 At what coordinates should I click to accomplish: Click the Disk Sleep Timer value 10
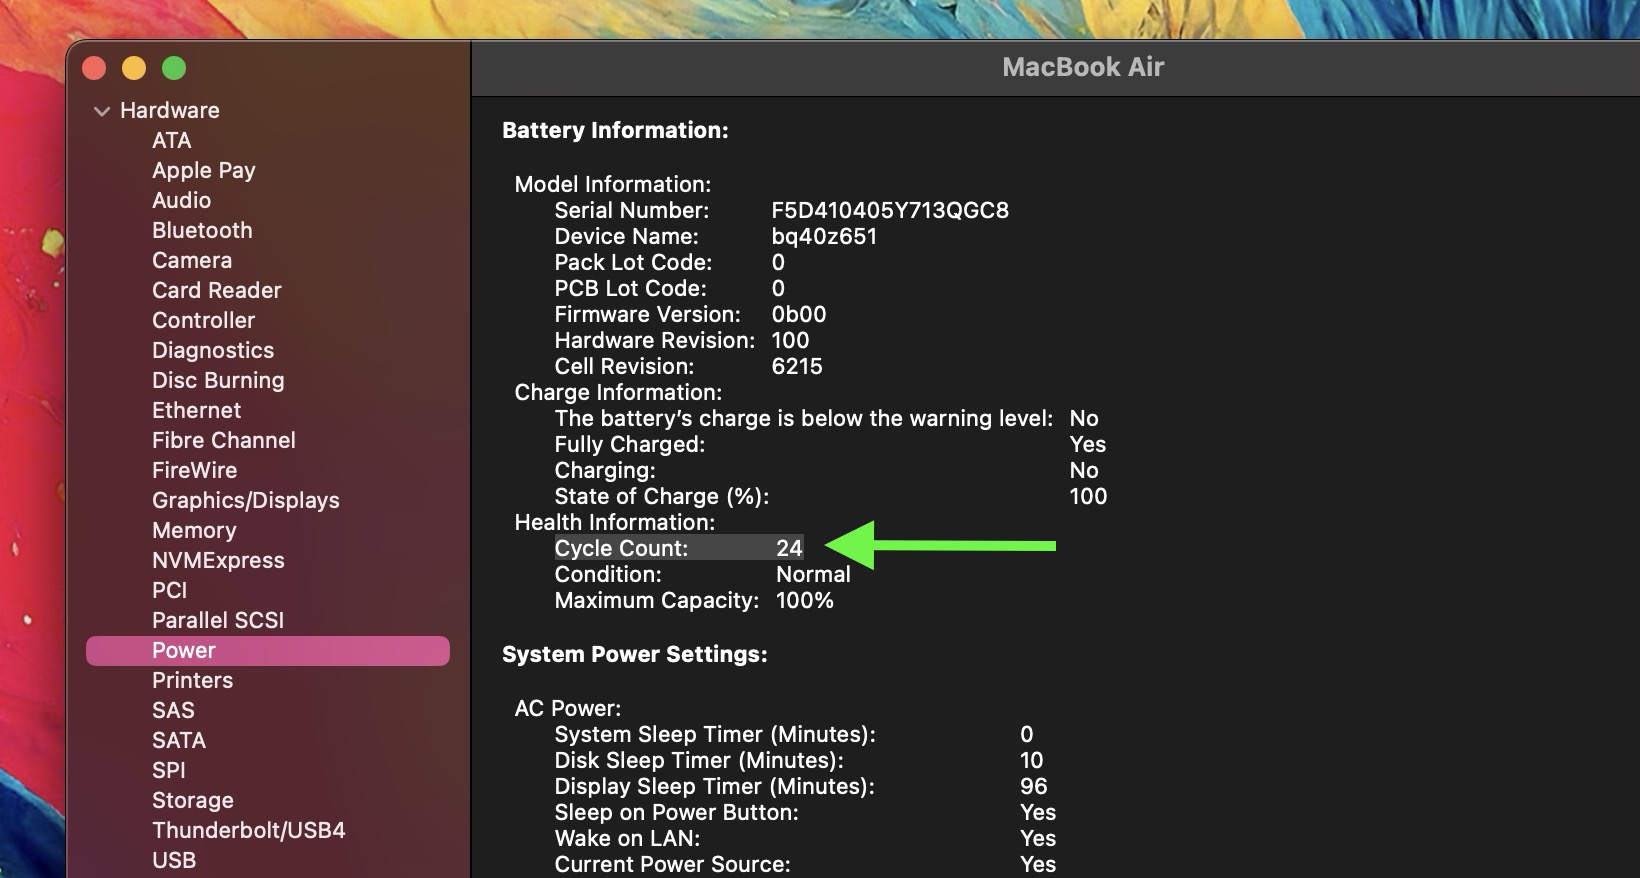pyautogui.click(x=1031, y=760)
